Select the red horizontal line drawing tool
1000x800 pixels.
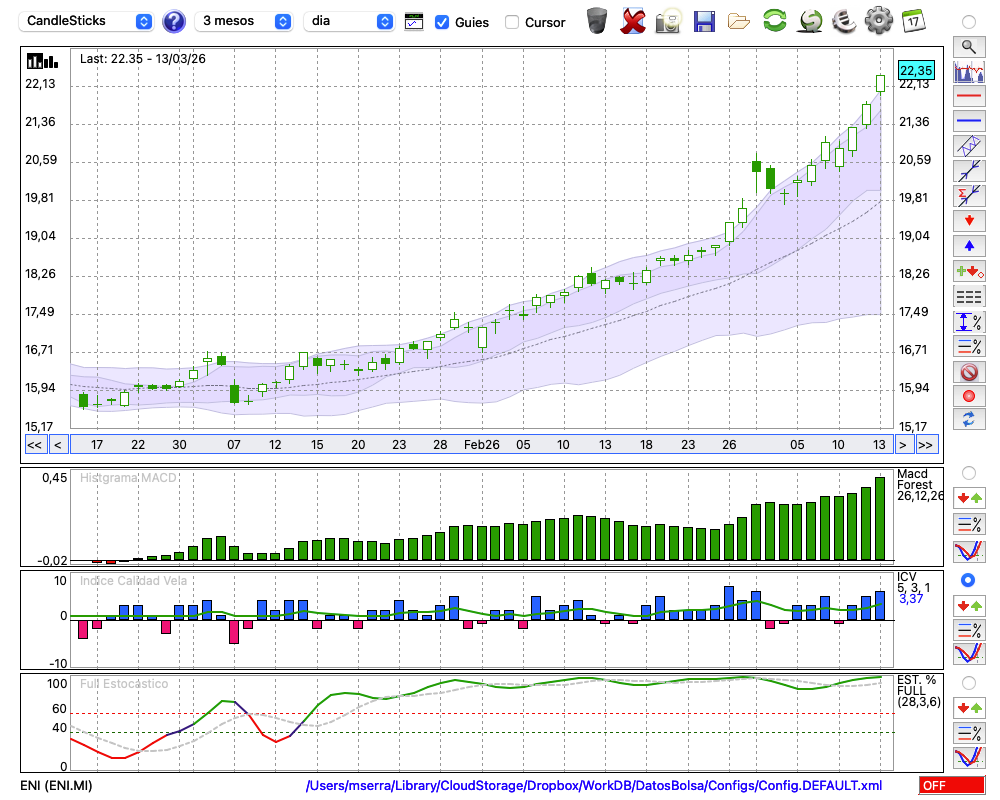(x=968, y=97)
